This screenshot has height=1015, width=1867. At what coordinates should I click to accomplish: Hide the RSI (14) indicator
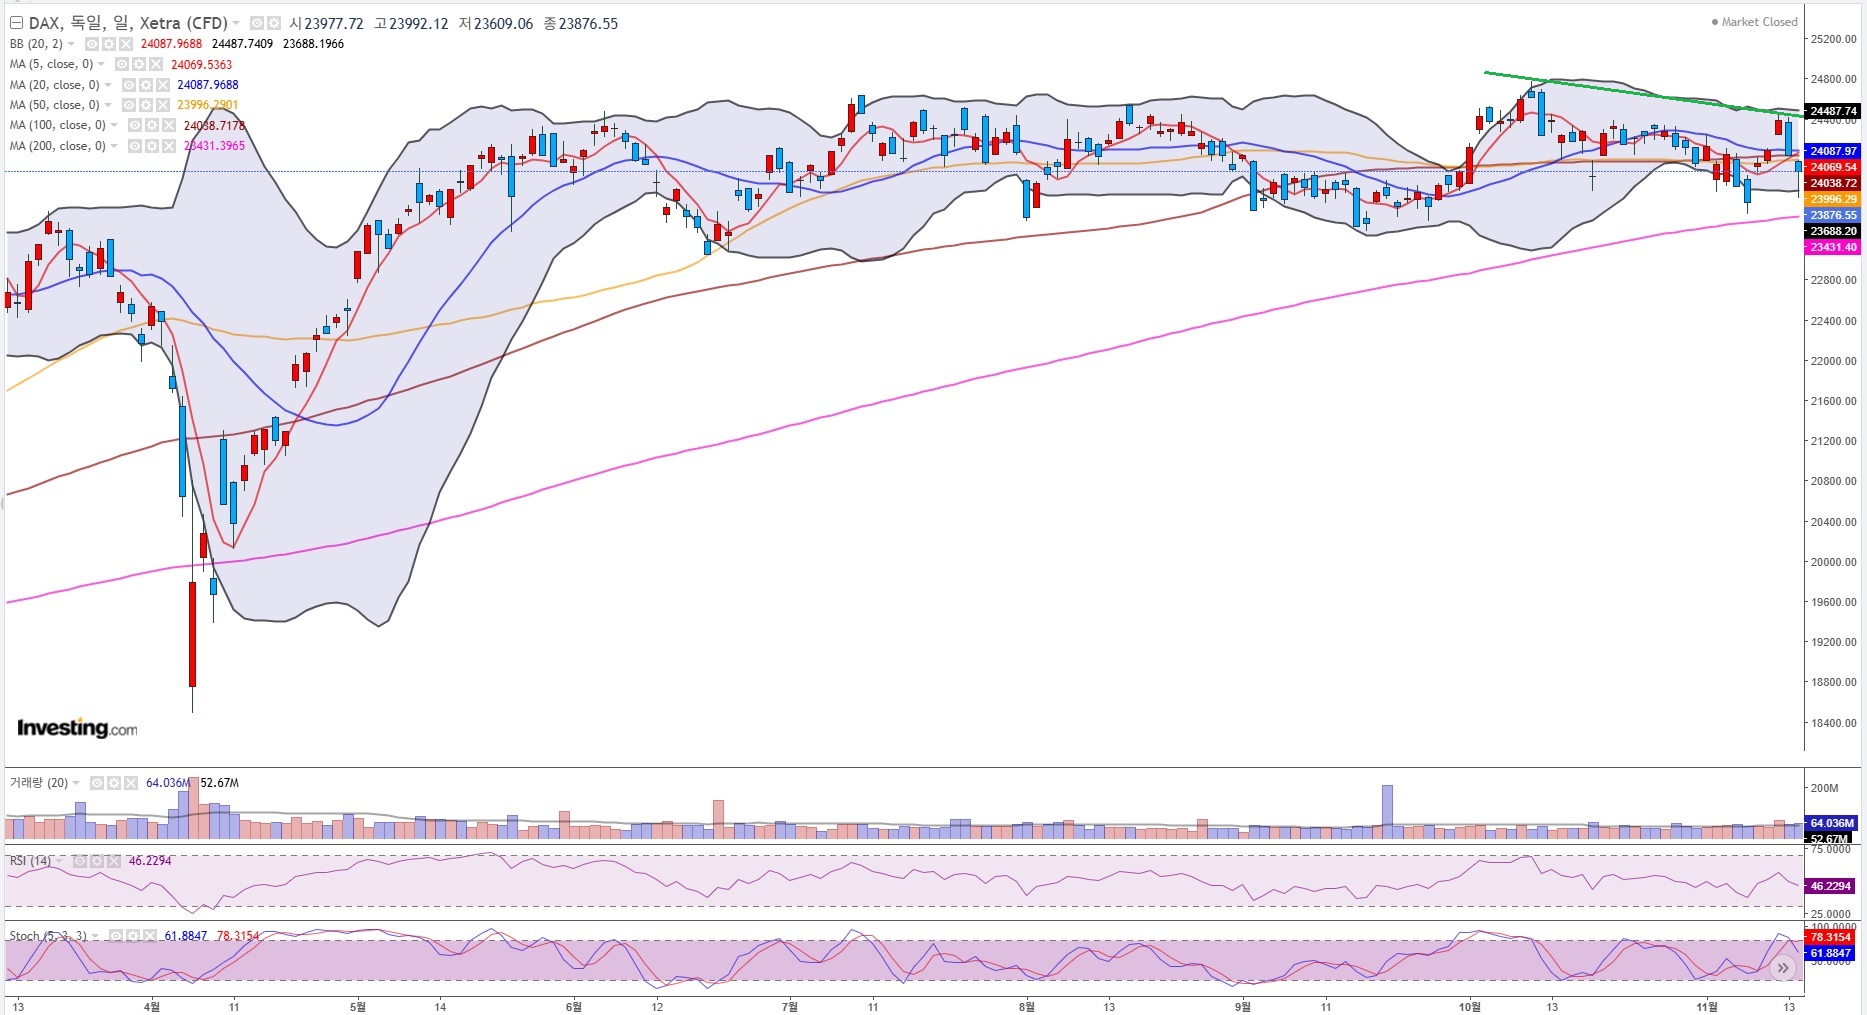[80, 861]
